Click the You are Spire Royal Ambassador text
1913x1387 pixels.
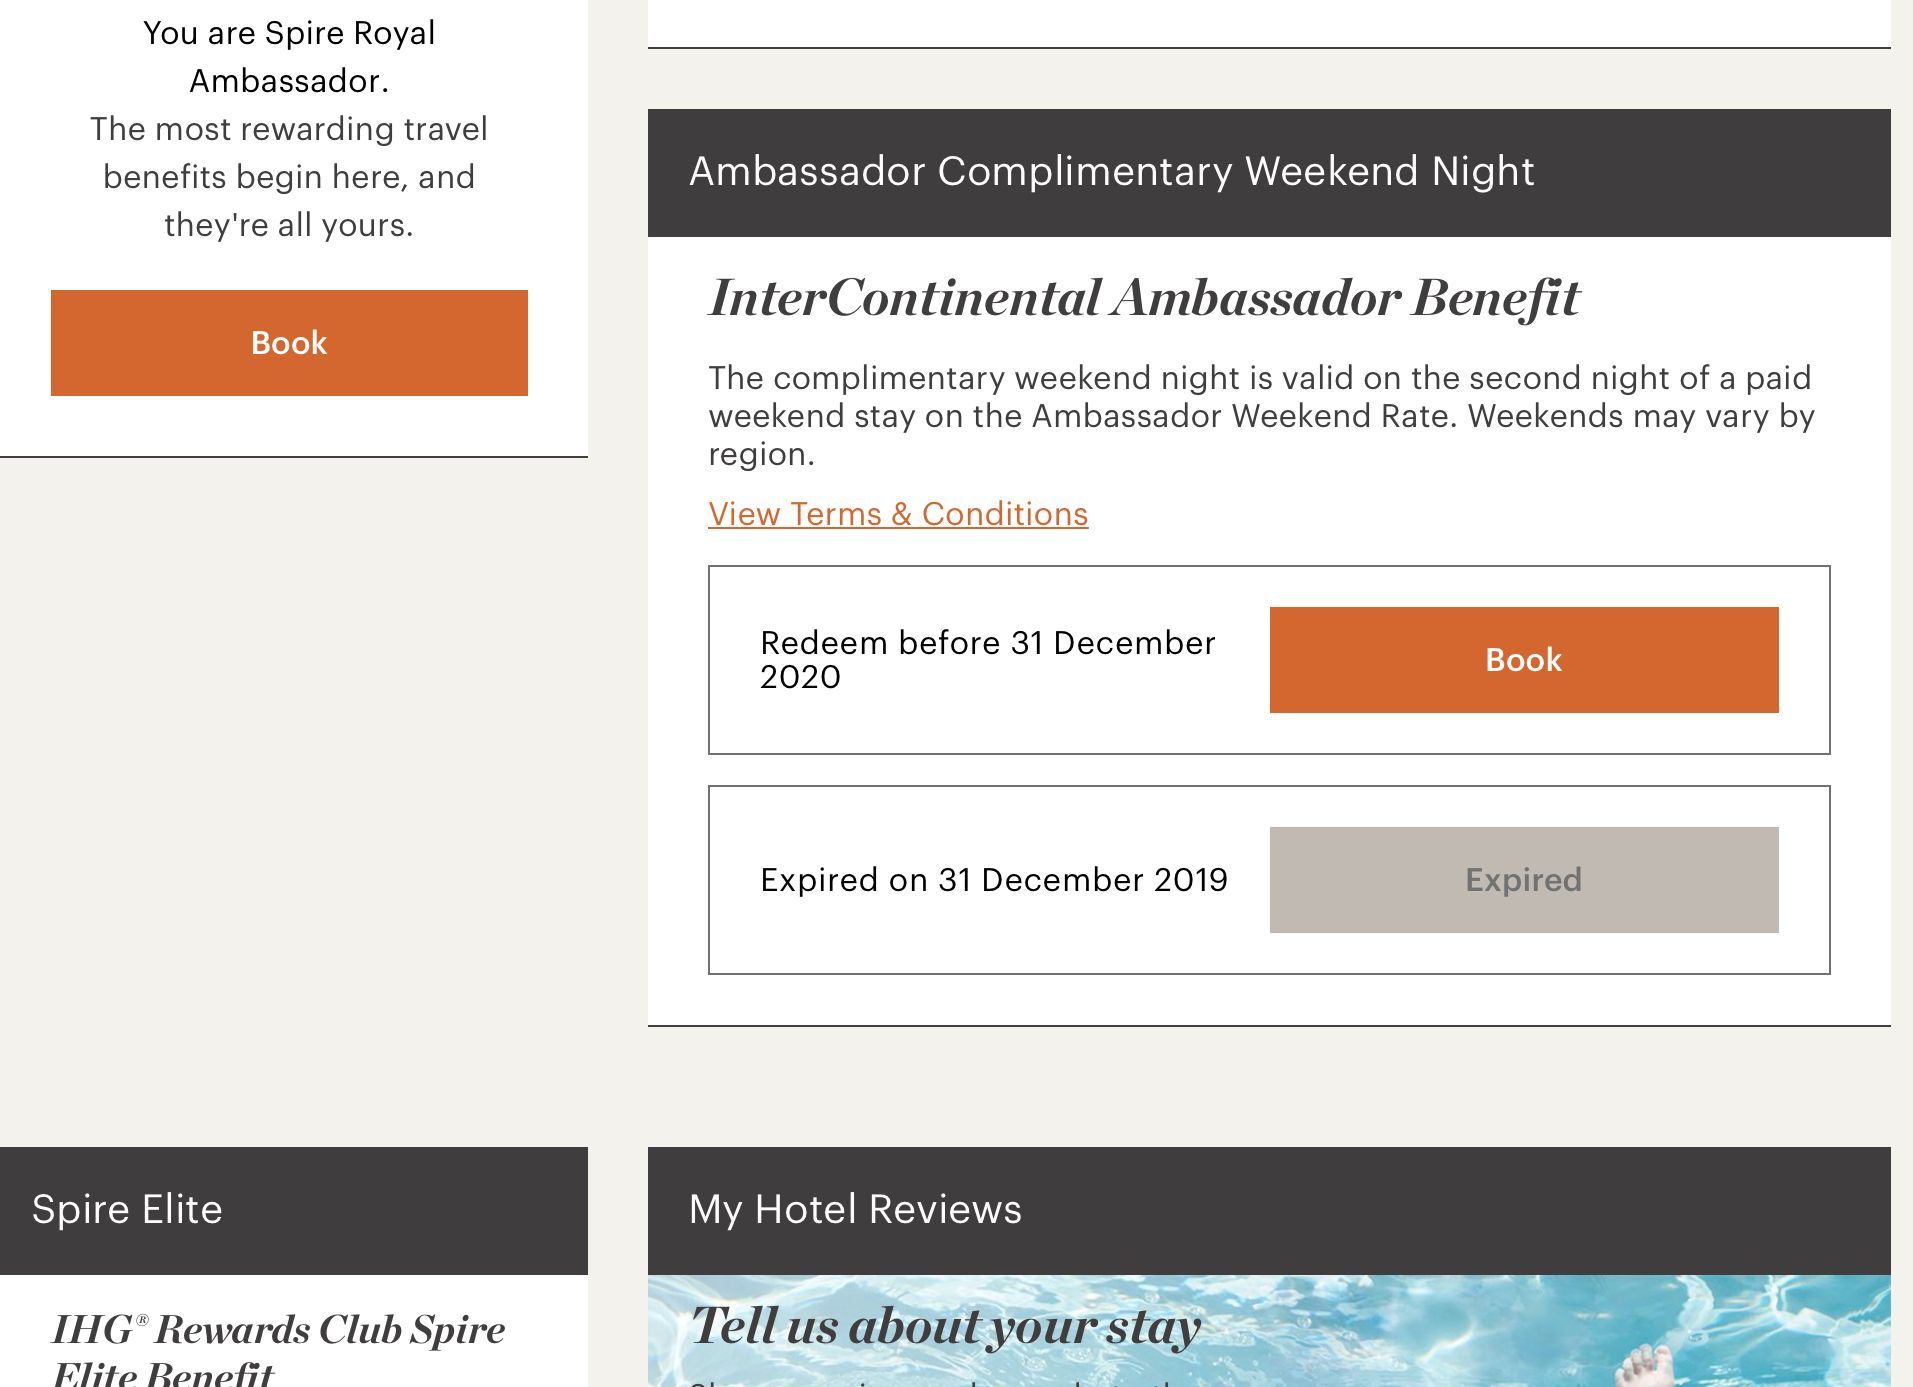(289, 57)
